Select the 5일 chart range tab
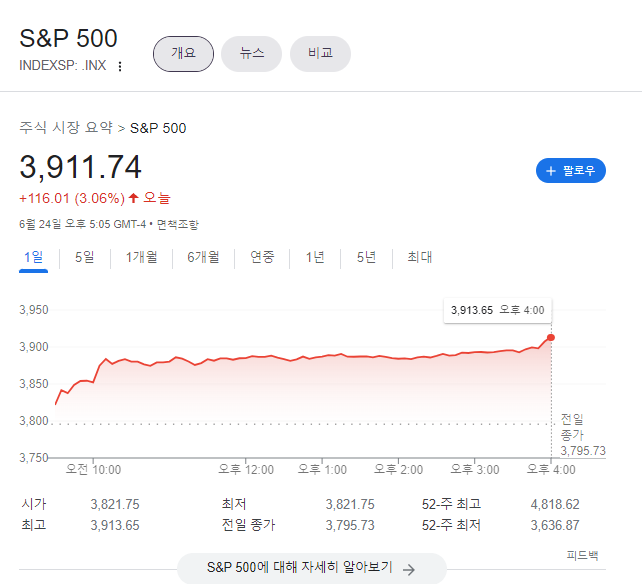 tap(84, 257)
